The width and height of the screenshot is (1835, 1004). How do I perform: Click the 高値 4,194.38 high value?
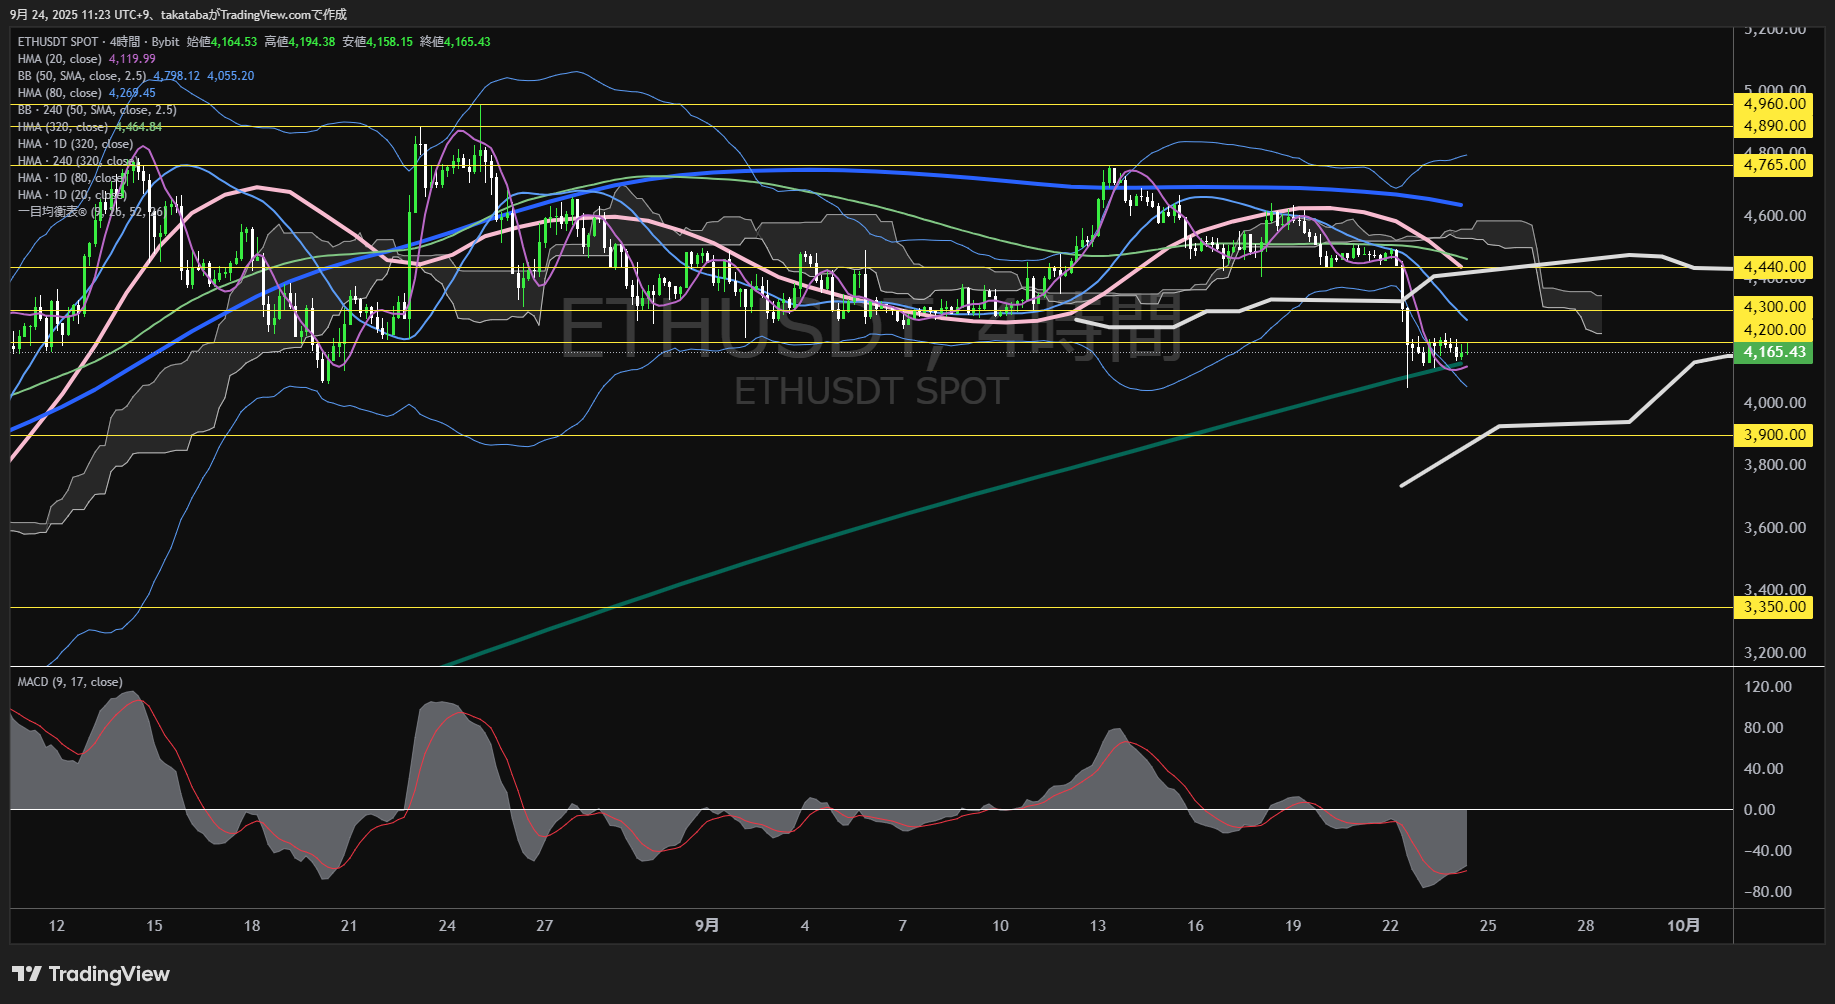pos(300,42)
